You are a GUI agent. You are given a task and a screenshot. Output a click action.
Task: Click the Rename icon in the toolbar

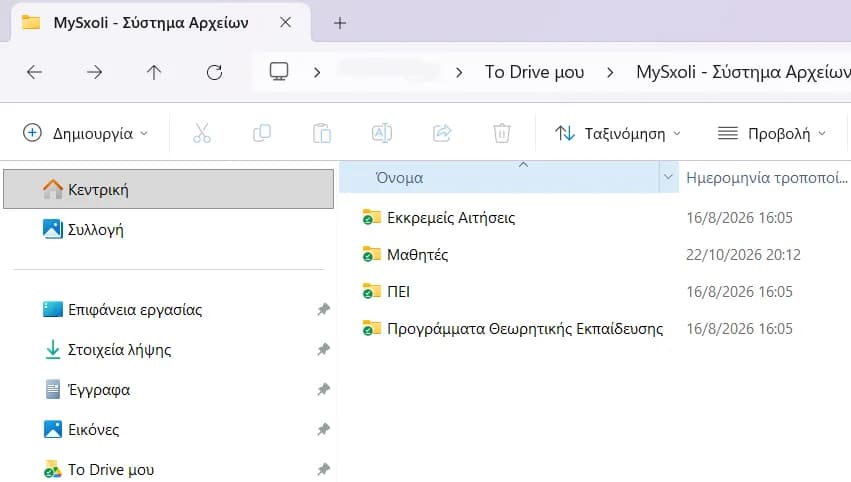(382, 133)
